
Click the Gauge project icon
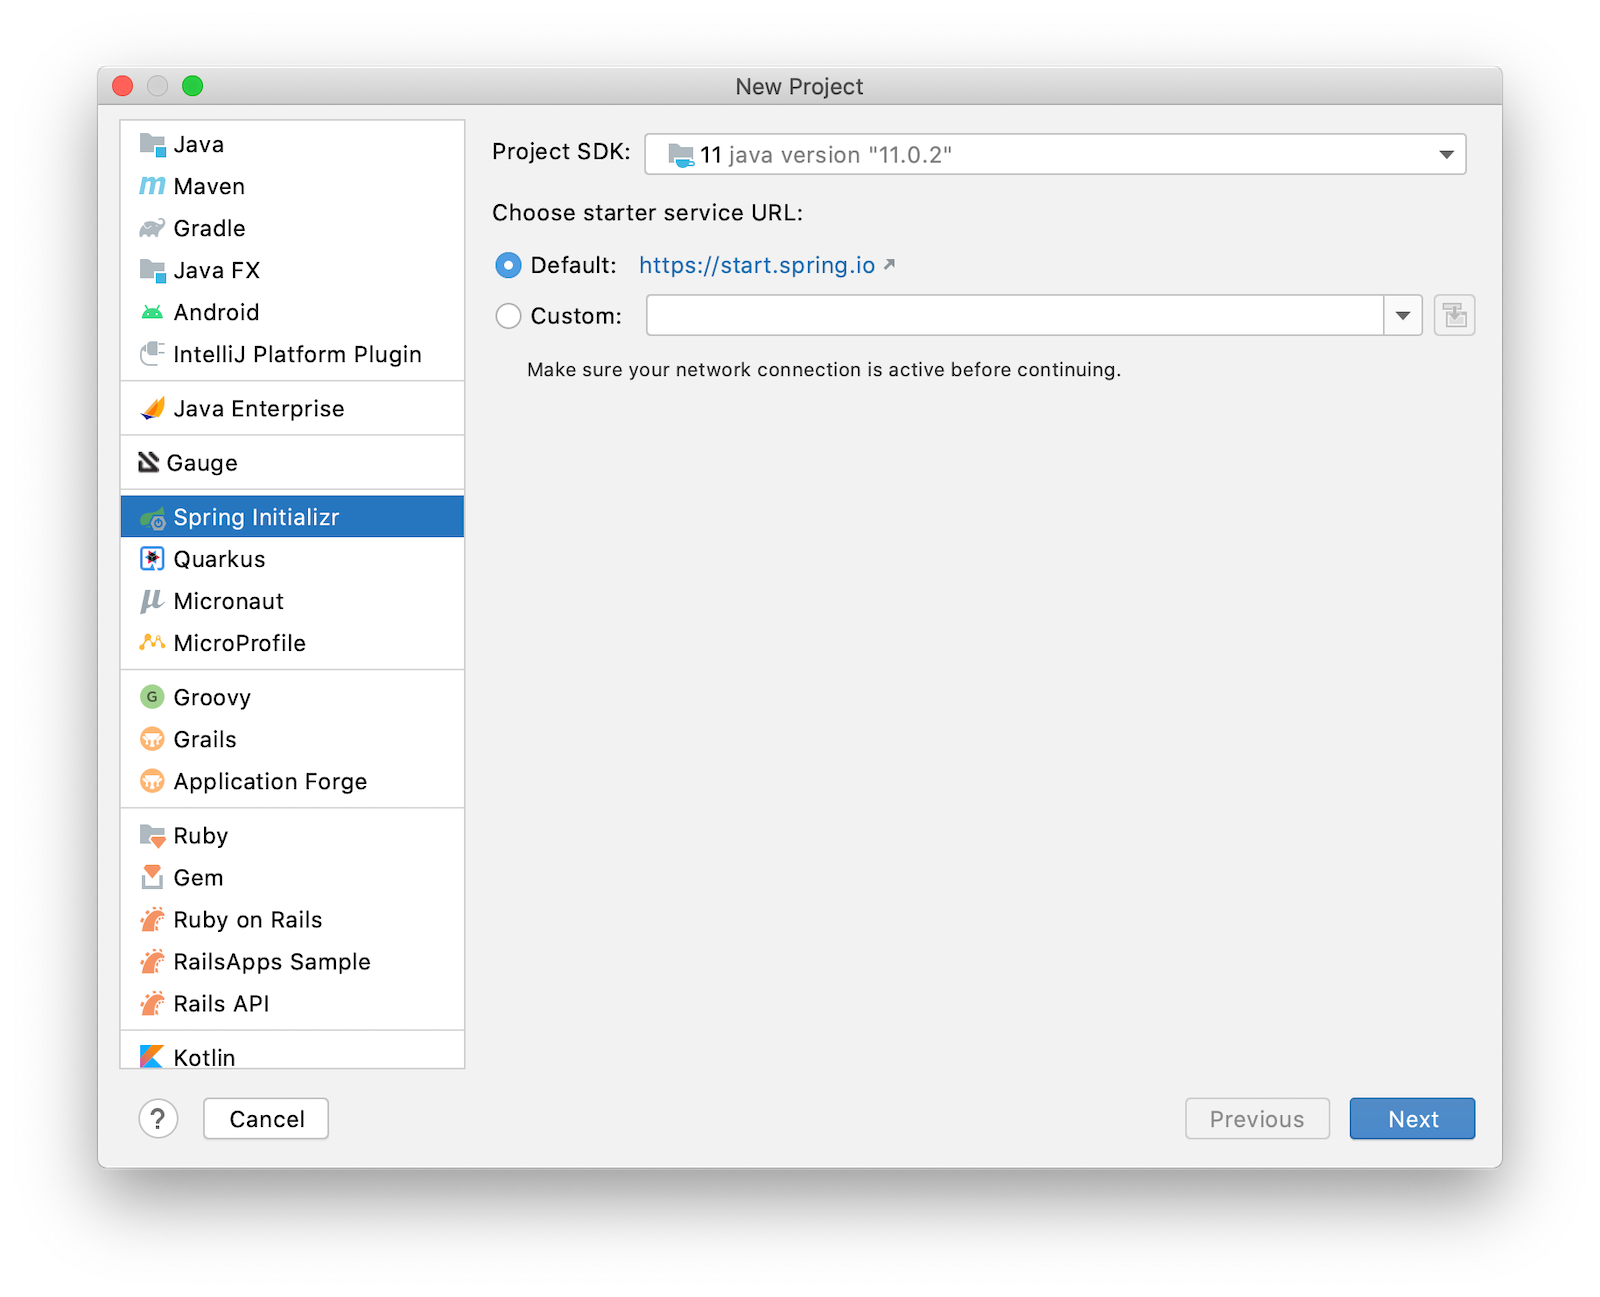149,462
